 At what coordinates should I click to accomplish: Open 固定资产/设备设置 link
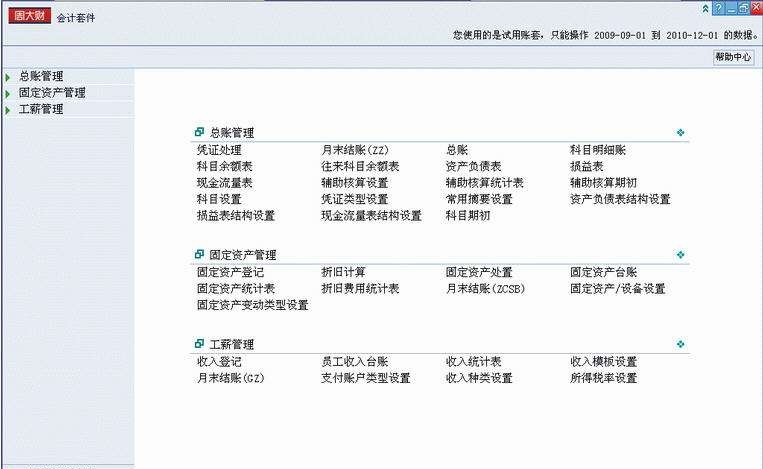point(618,289)
